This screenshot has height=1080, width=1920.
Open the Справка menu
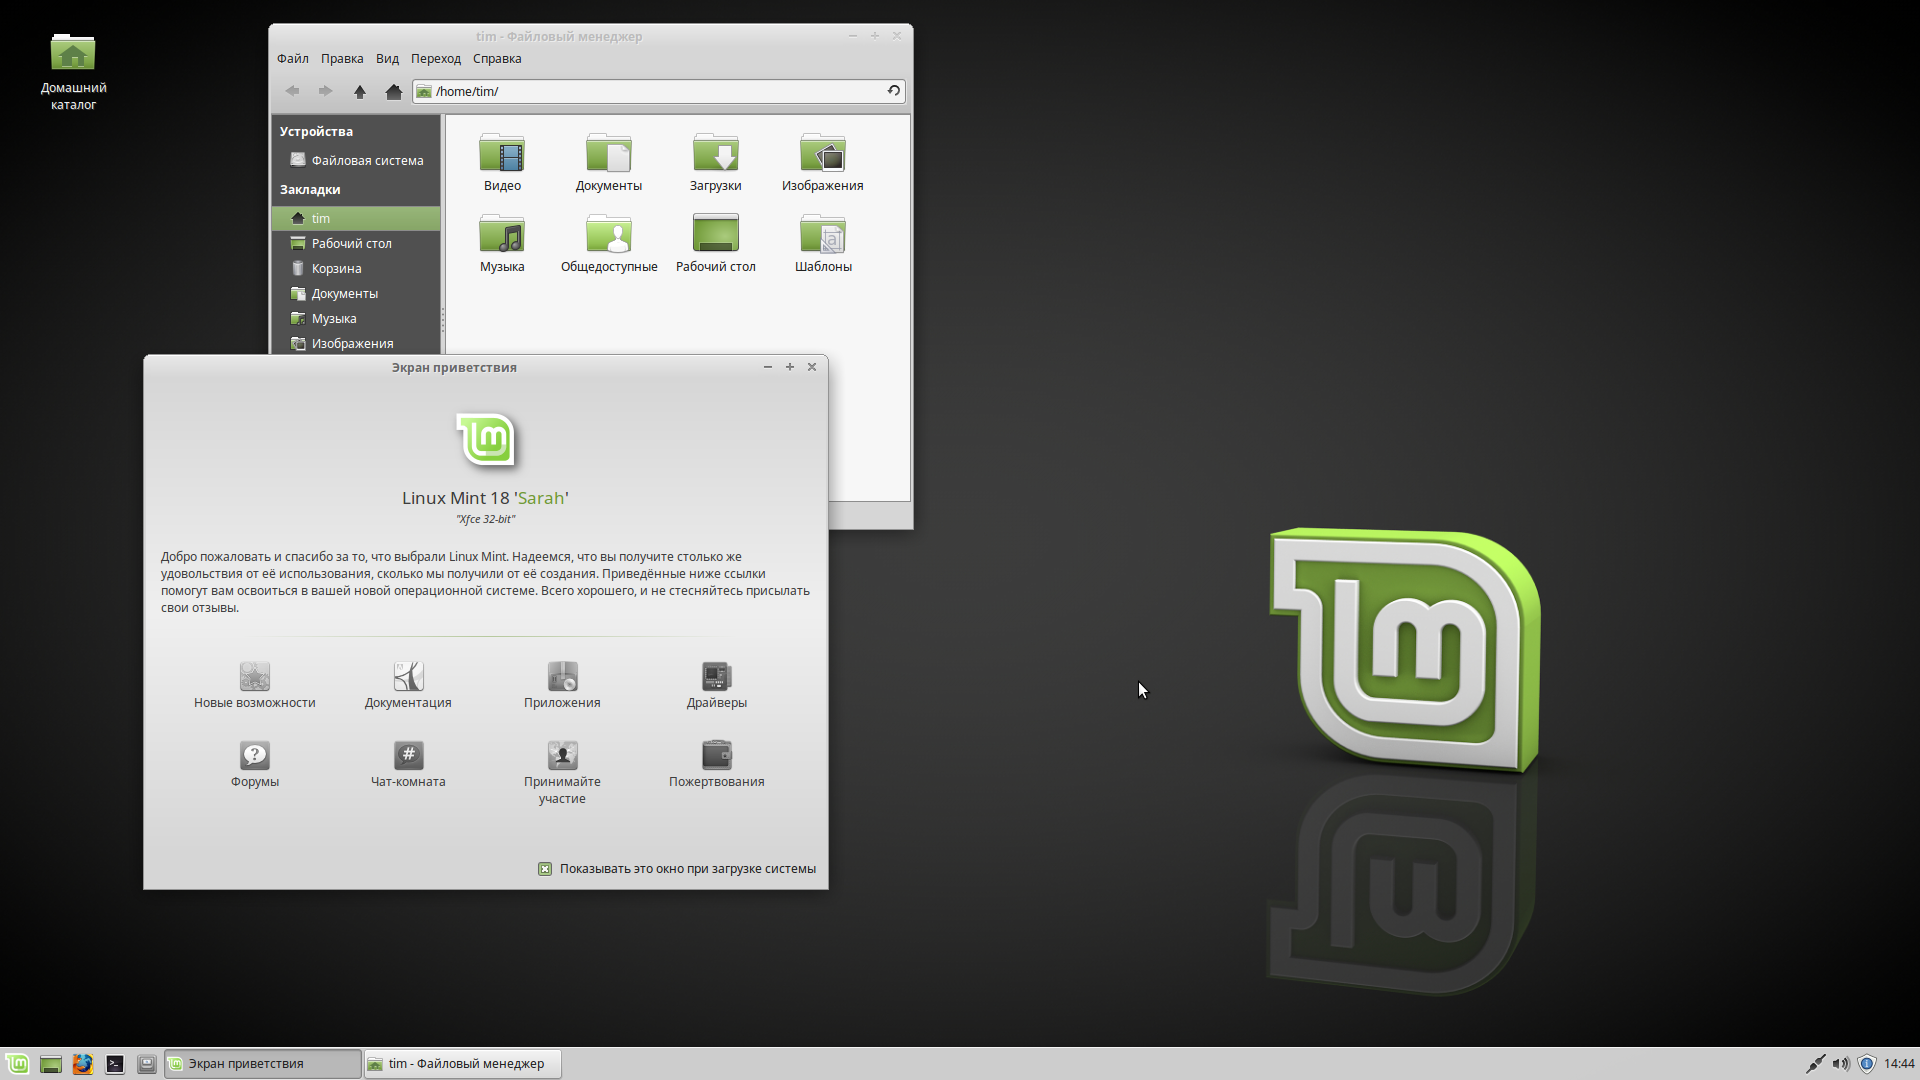coord(497,59)
